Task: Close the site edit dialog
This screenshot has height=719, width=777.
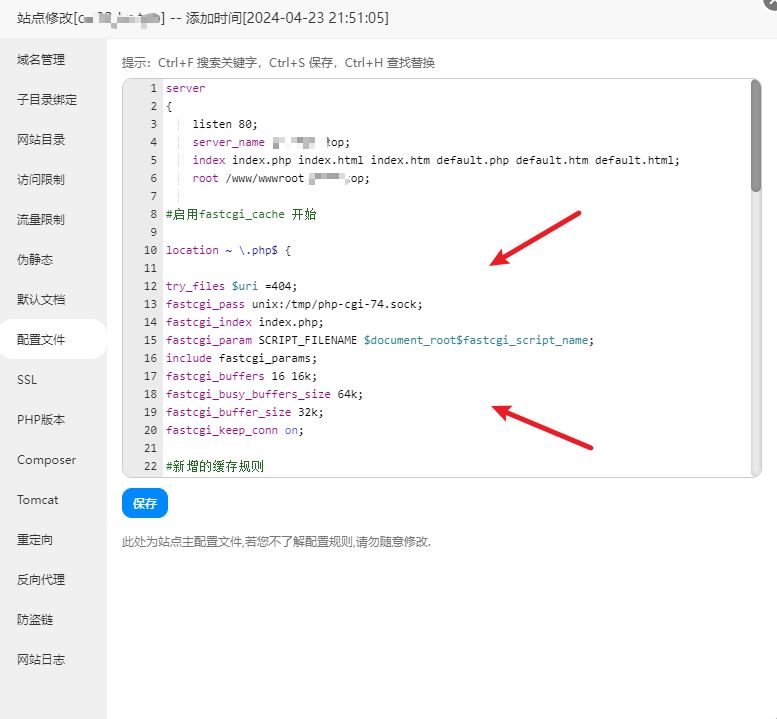Action: click(x=771, y=3)
